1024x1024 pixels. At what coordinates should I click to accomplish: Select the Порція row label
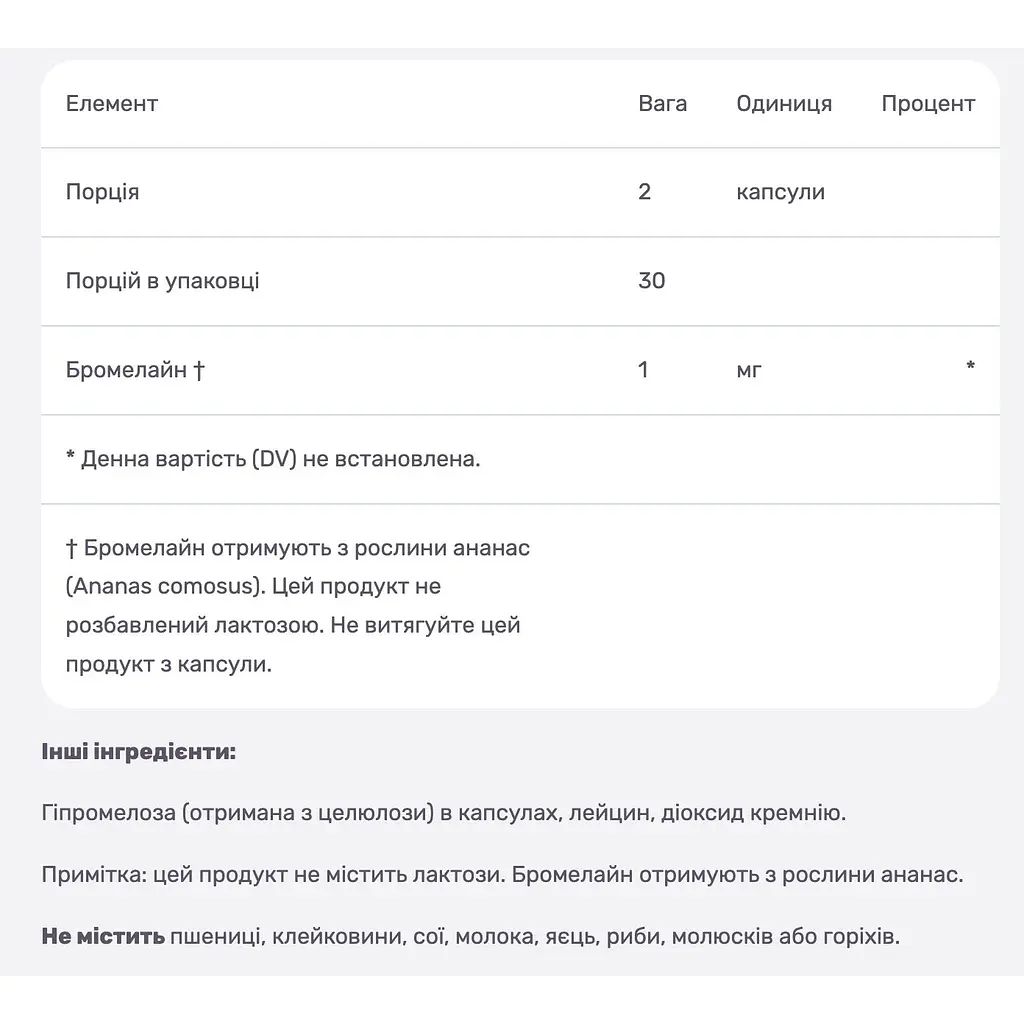click(103, 192)
